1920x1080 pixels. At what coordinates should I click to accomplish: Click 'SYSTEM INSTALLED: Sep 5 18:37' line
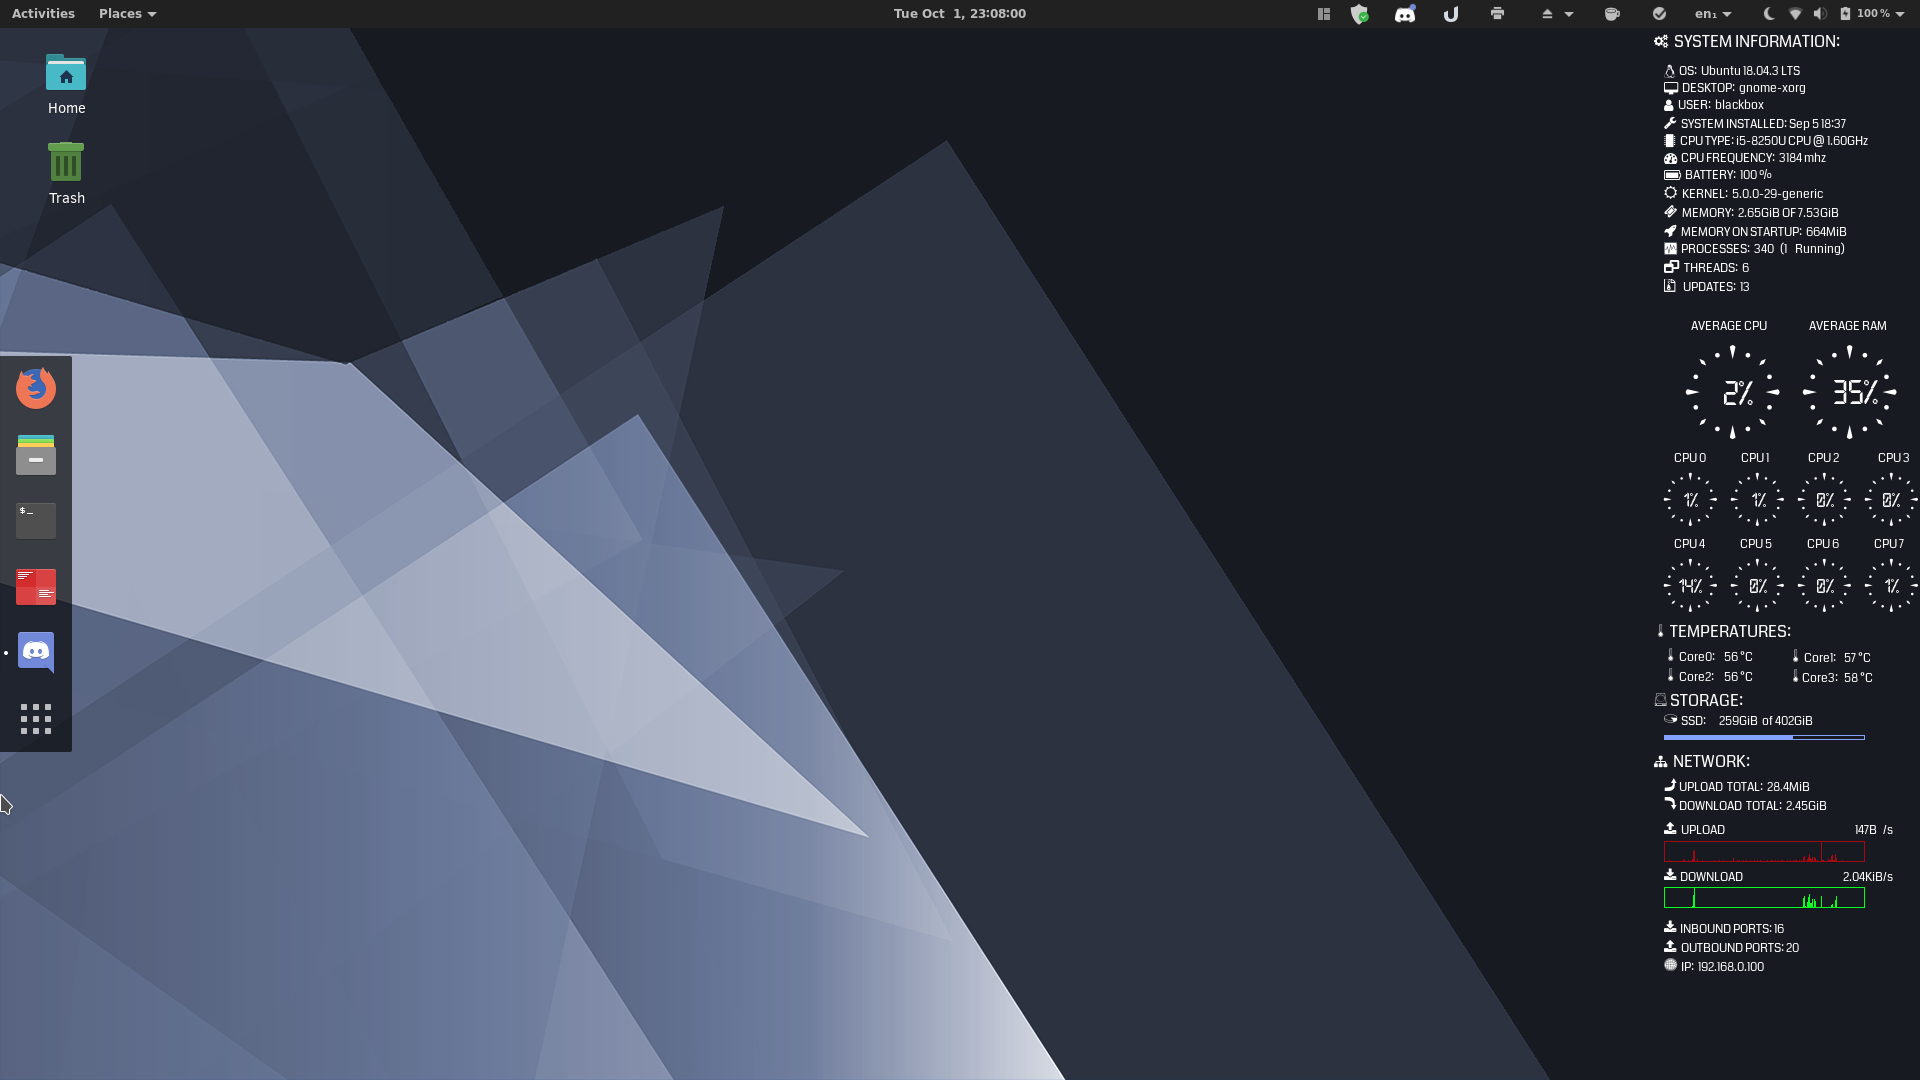click(x=1755, y=124)
